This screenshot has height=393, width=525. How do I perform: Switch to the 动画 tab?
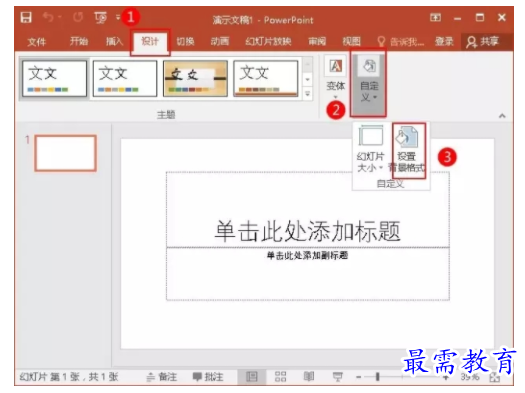(220, 41)
